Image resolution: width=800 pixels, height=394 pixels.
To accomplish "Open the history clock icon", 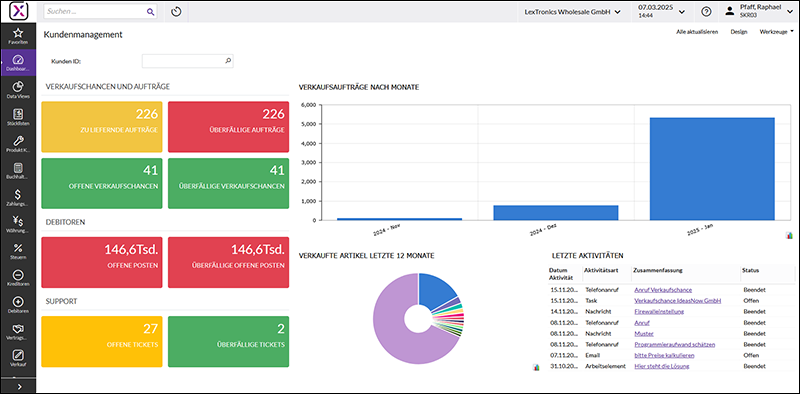I will (177, 11).
